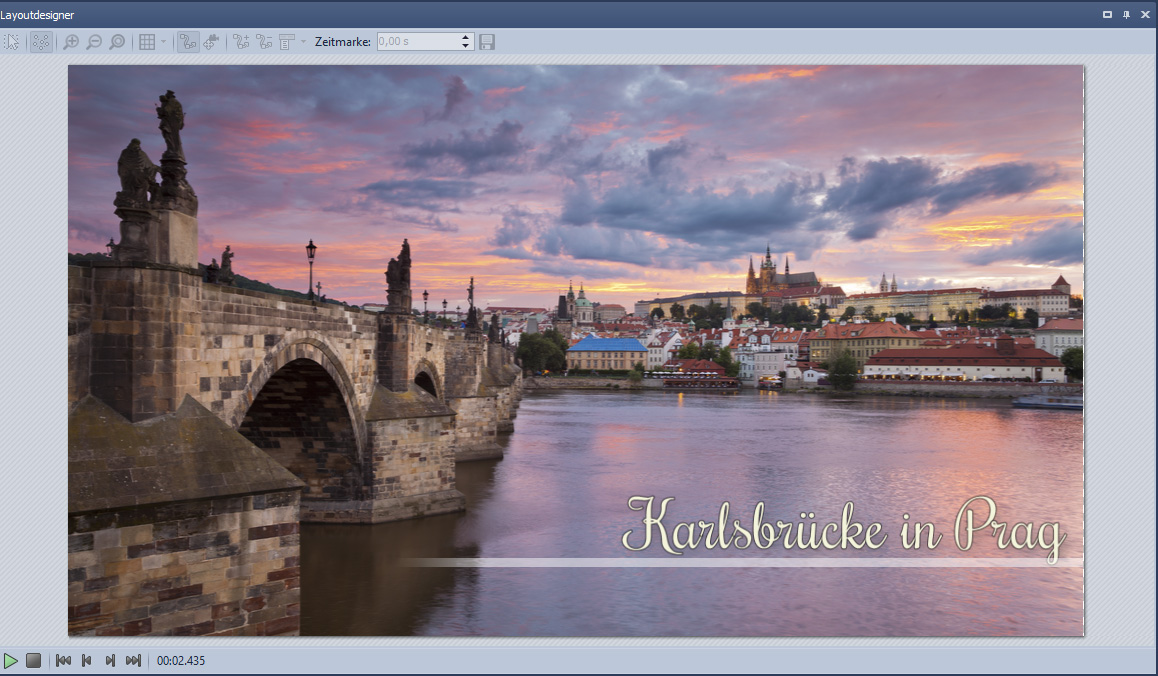
Task: Toggle the grid display button
Action: (147, 42)
